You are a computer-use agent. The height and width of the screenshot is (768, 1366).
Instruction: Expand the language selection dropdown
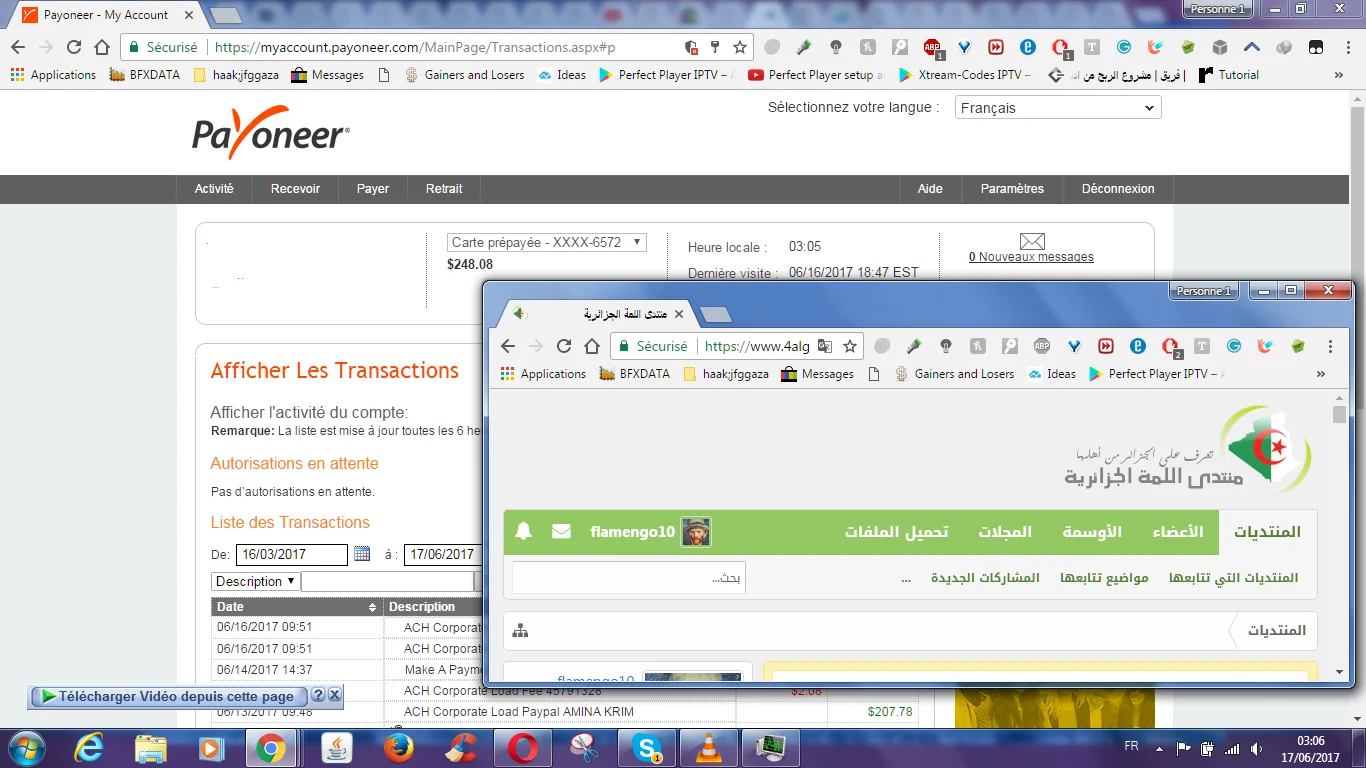click(x=1057, y=108)
